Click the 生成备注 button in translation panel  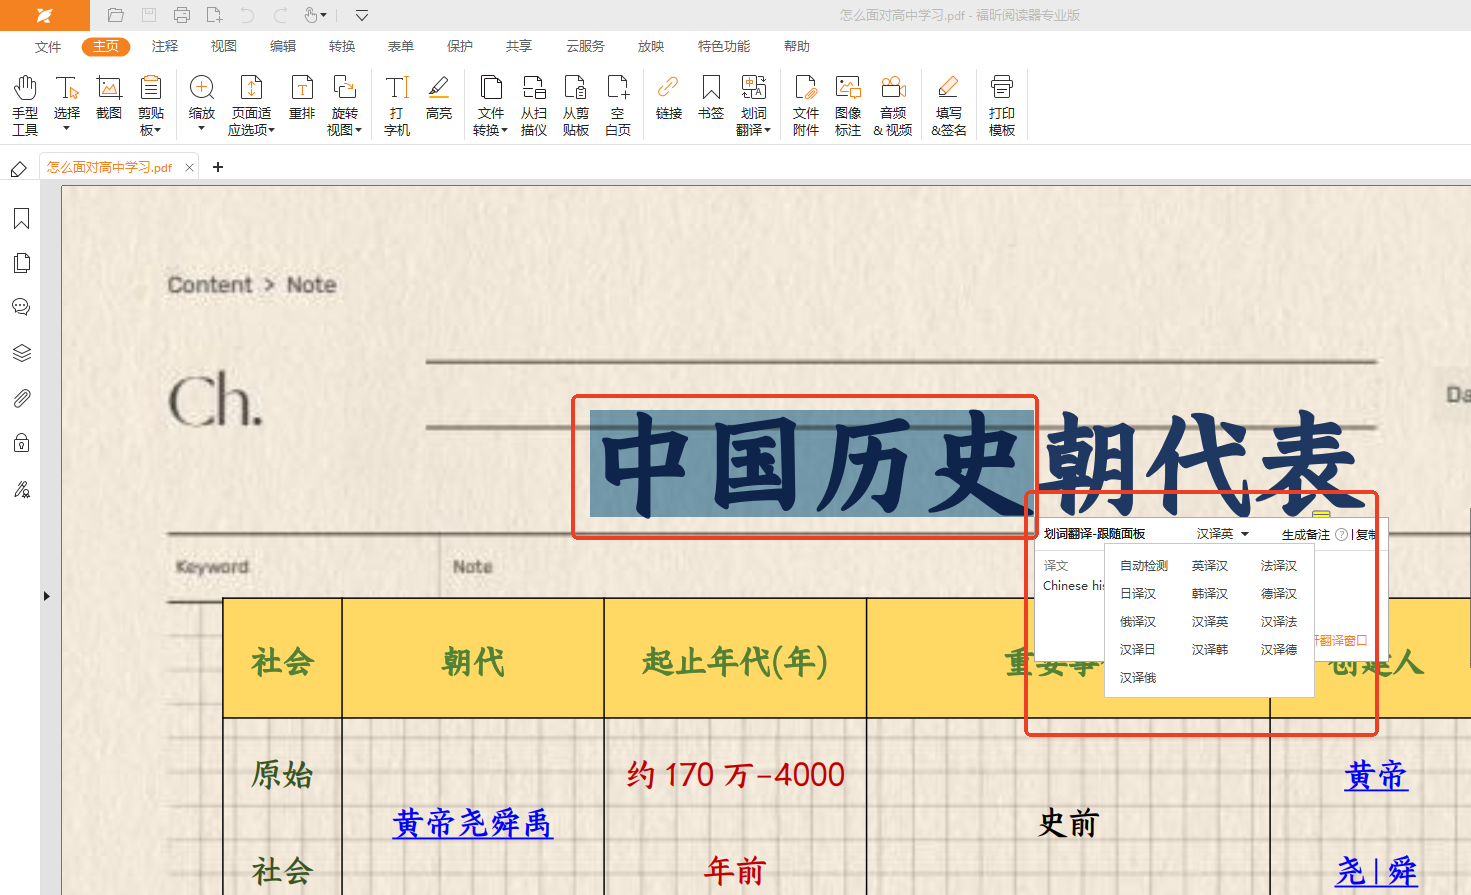1305,535
